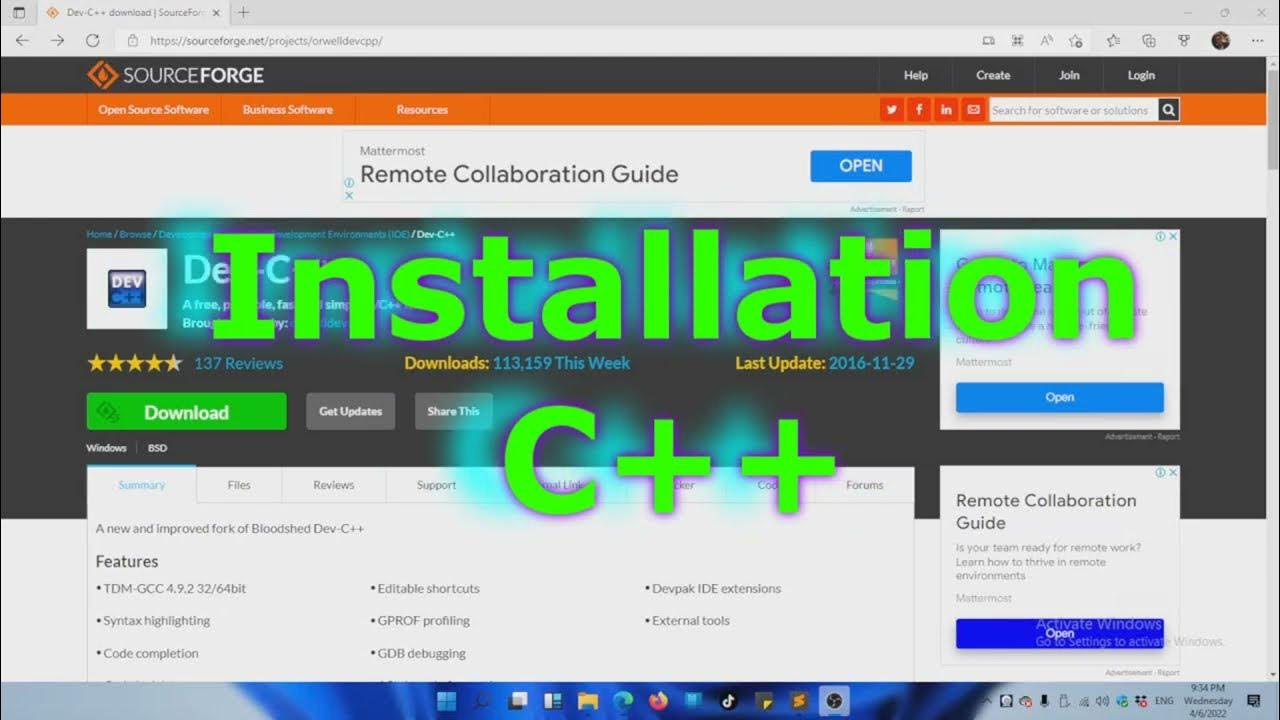Click the Open button in Mattermost sidebar ad
Screen dimensions: 1280x720
(1060, 397)
